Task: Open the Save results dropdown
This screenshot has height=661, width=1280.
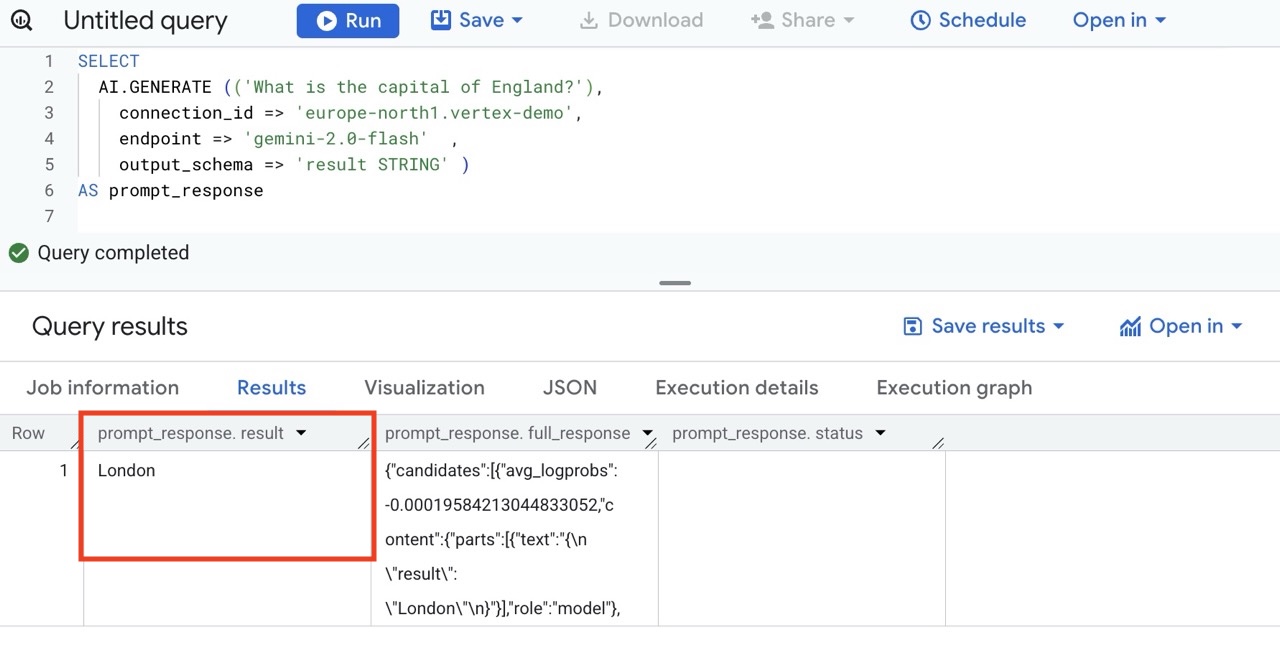Action: pos(983,326)
